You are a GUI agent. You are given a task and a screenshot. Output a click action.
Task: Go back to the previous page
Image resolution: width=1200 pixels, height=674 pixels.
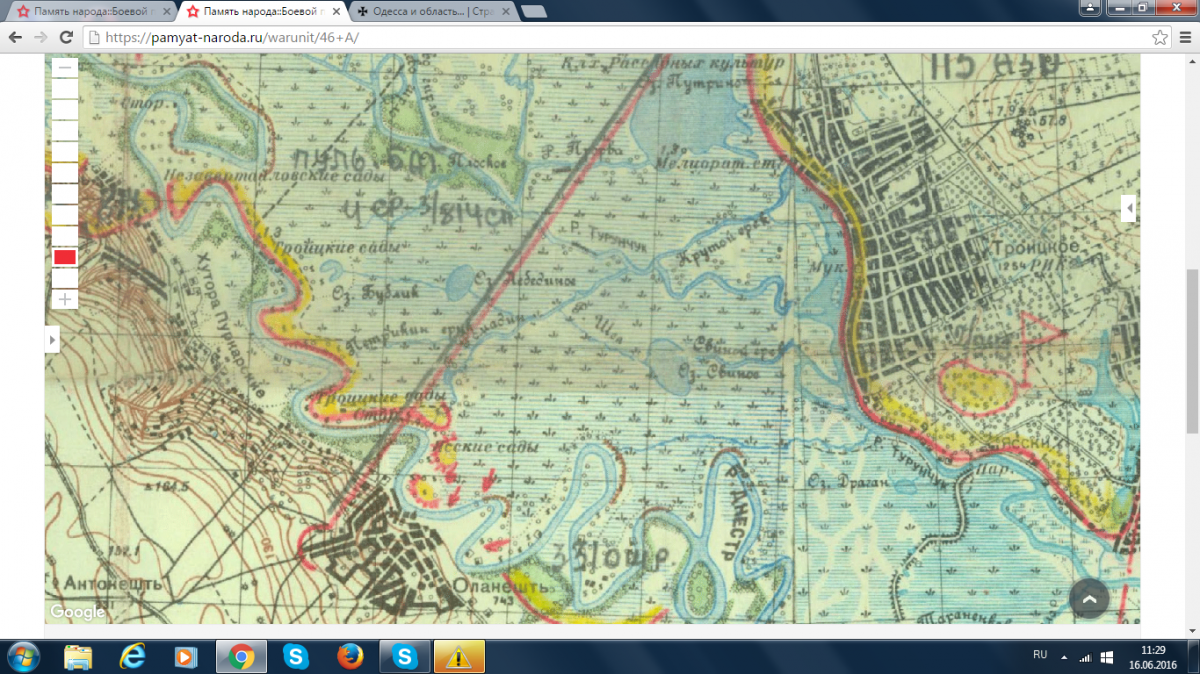click(x=15, y=37)
